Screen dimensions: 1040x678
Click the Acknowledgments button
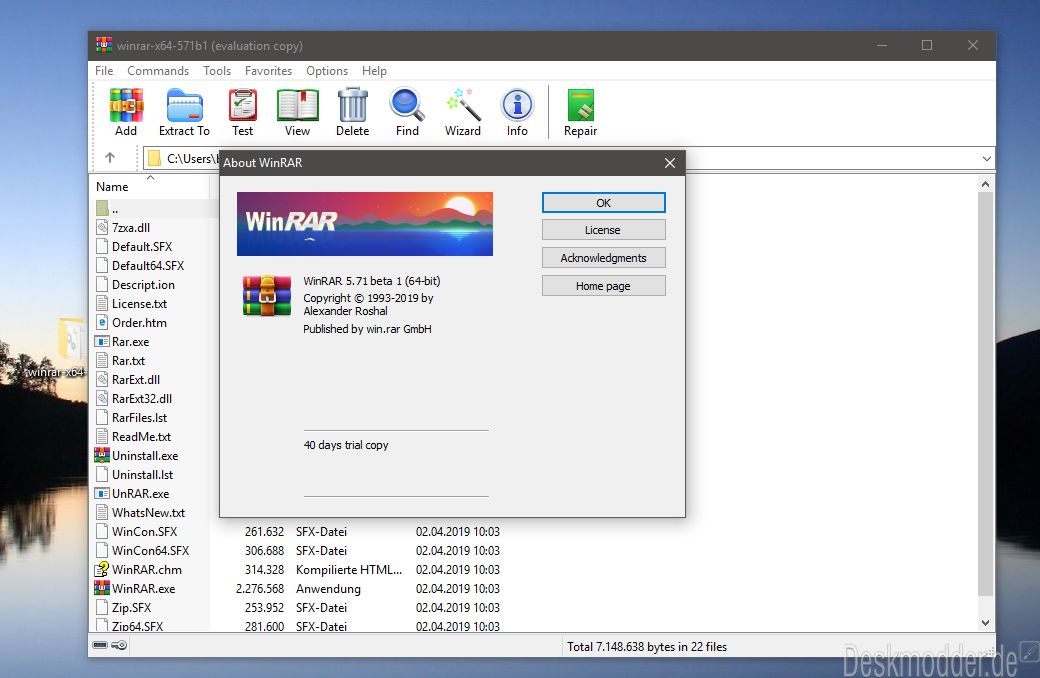pyautogui.click(x=604, y=258)
